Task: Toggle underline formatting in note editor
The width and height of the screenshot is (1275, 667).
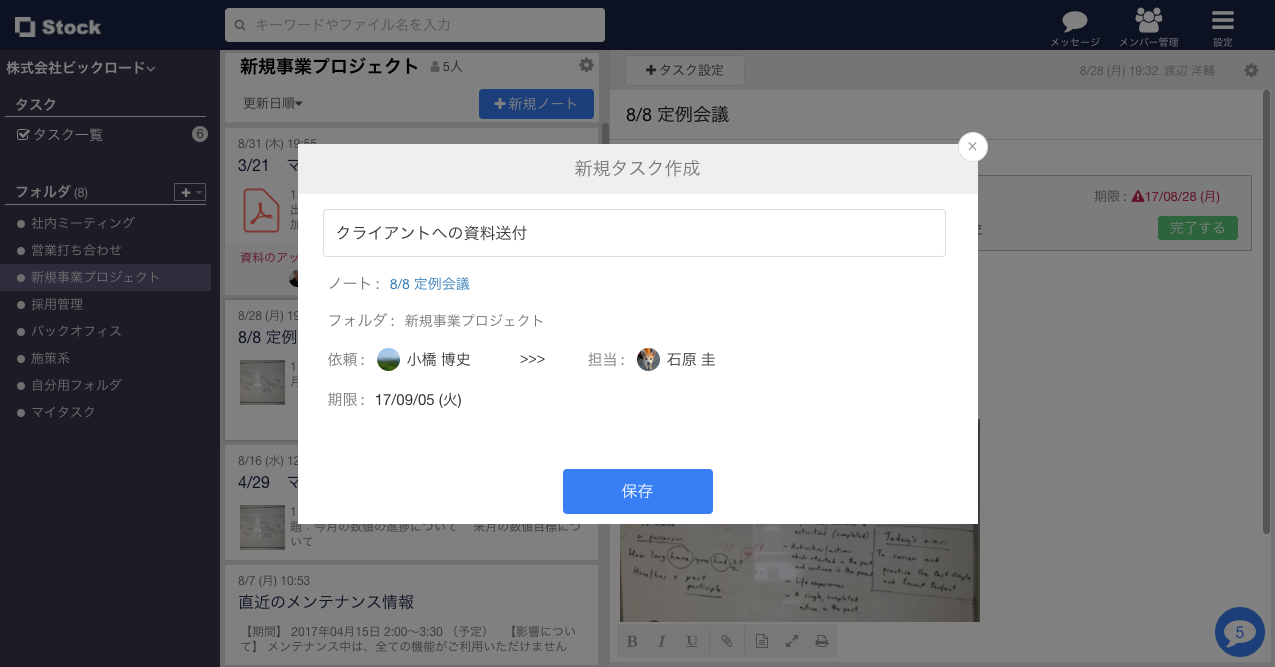Action: (692, 641)
